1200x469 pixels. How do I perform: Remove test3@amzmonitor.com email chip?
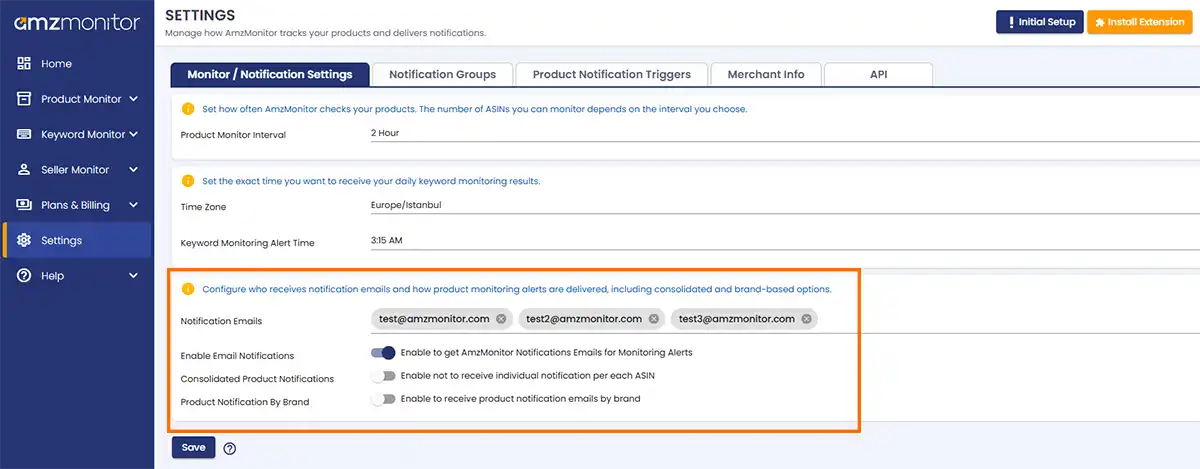tap(806, 319)
